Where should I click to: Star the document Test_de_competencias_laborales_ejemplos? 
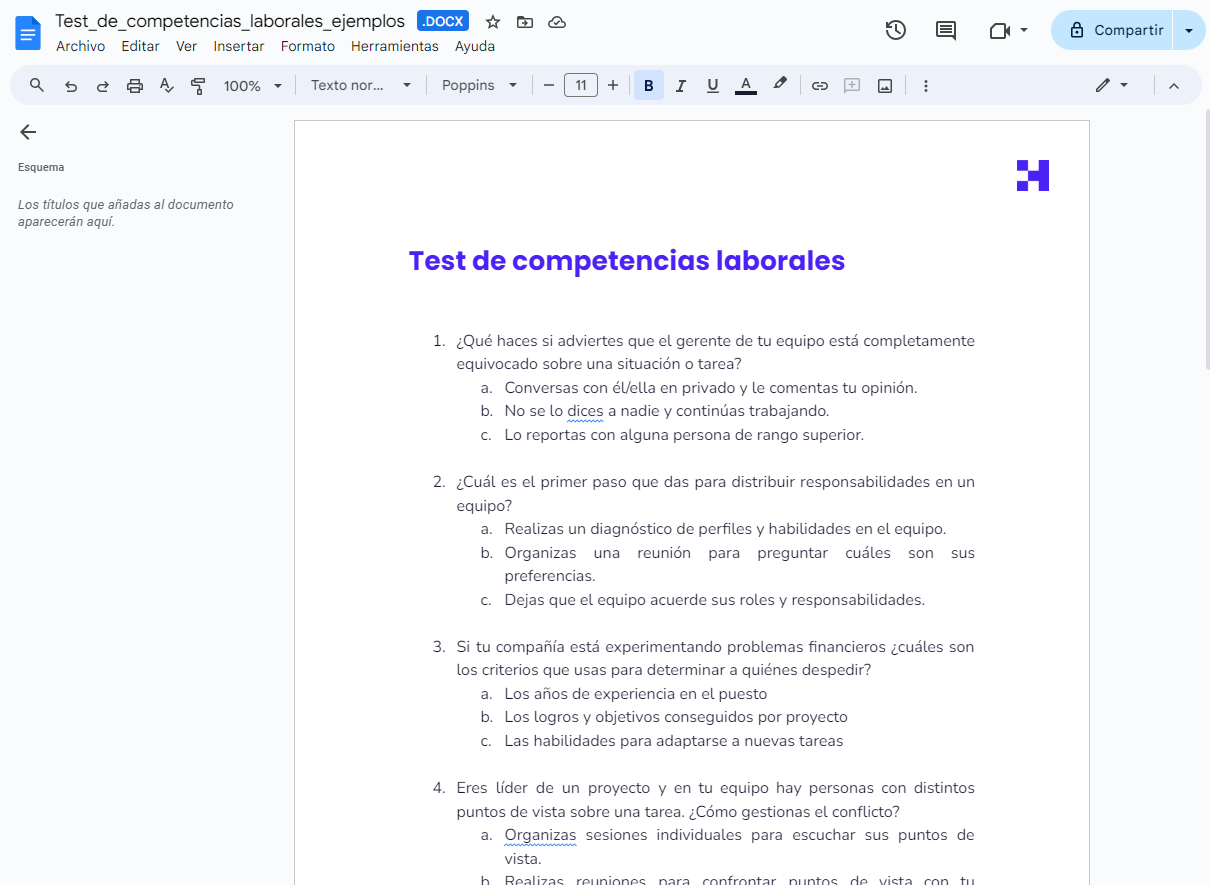(x=491, y=20)
